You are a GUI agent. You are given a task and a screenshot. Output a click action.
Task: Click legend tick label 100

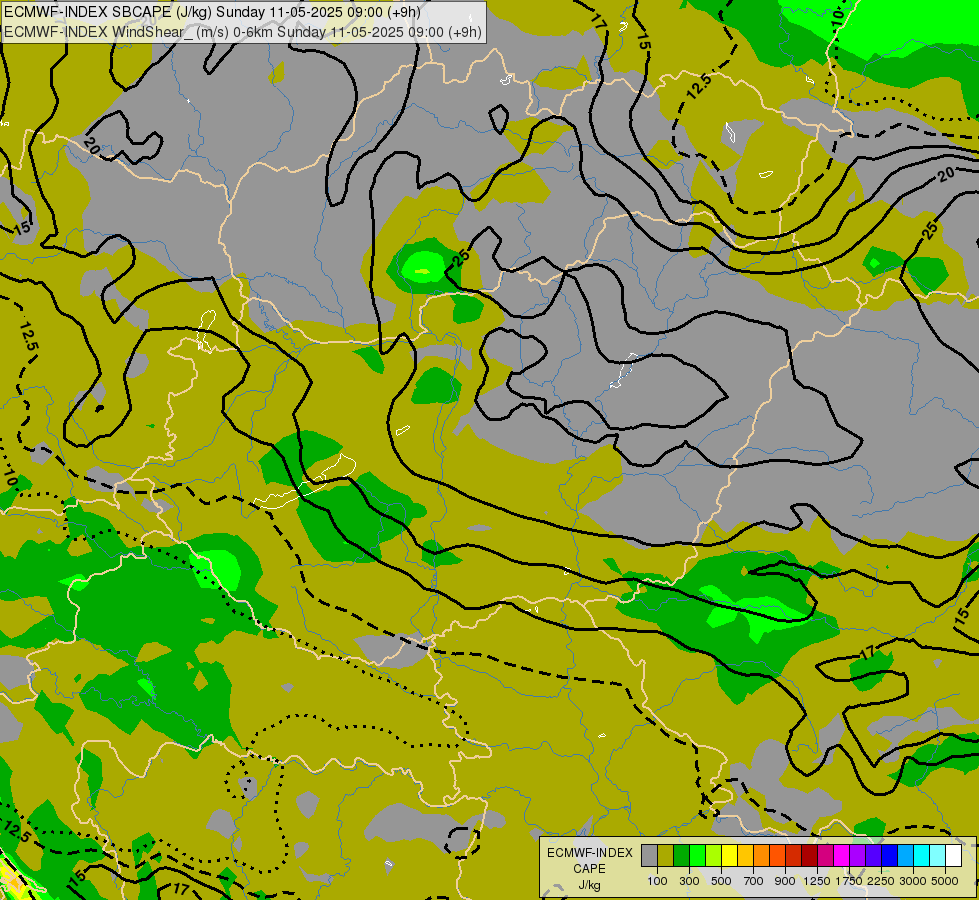coord(657,881)
